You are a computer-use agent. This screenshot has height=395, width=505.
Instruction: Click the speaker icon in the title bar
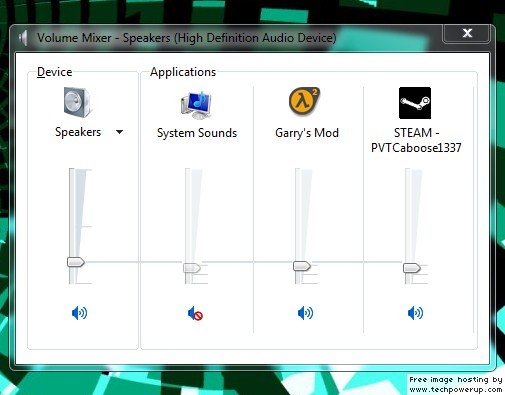tap(23, 37)
